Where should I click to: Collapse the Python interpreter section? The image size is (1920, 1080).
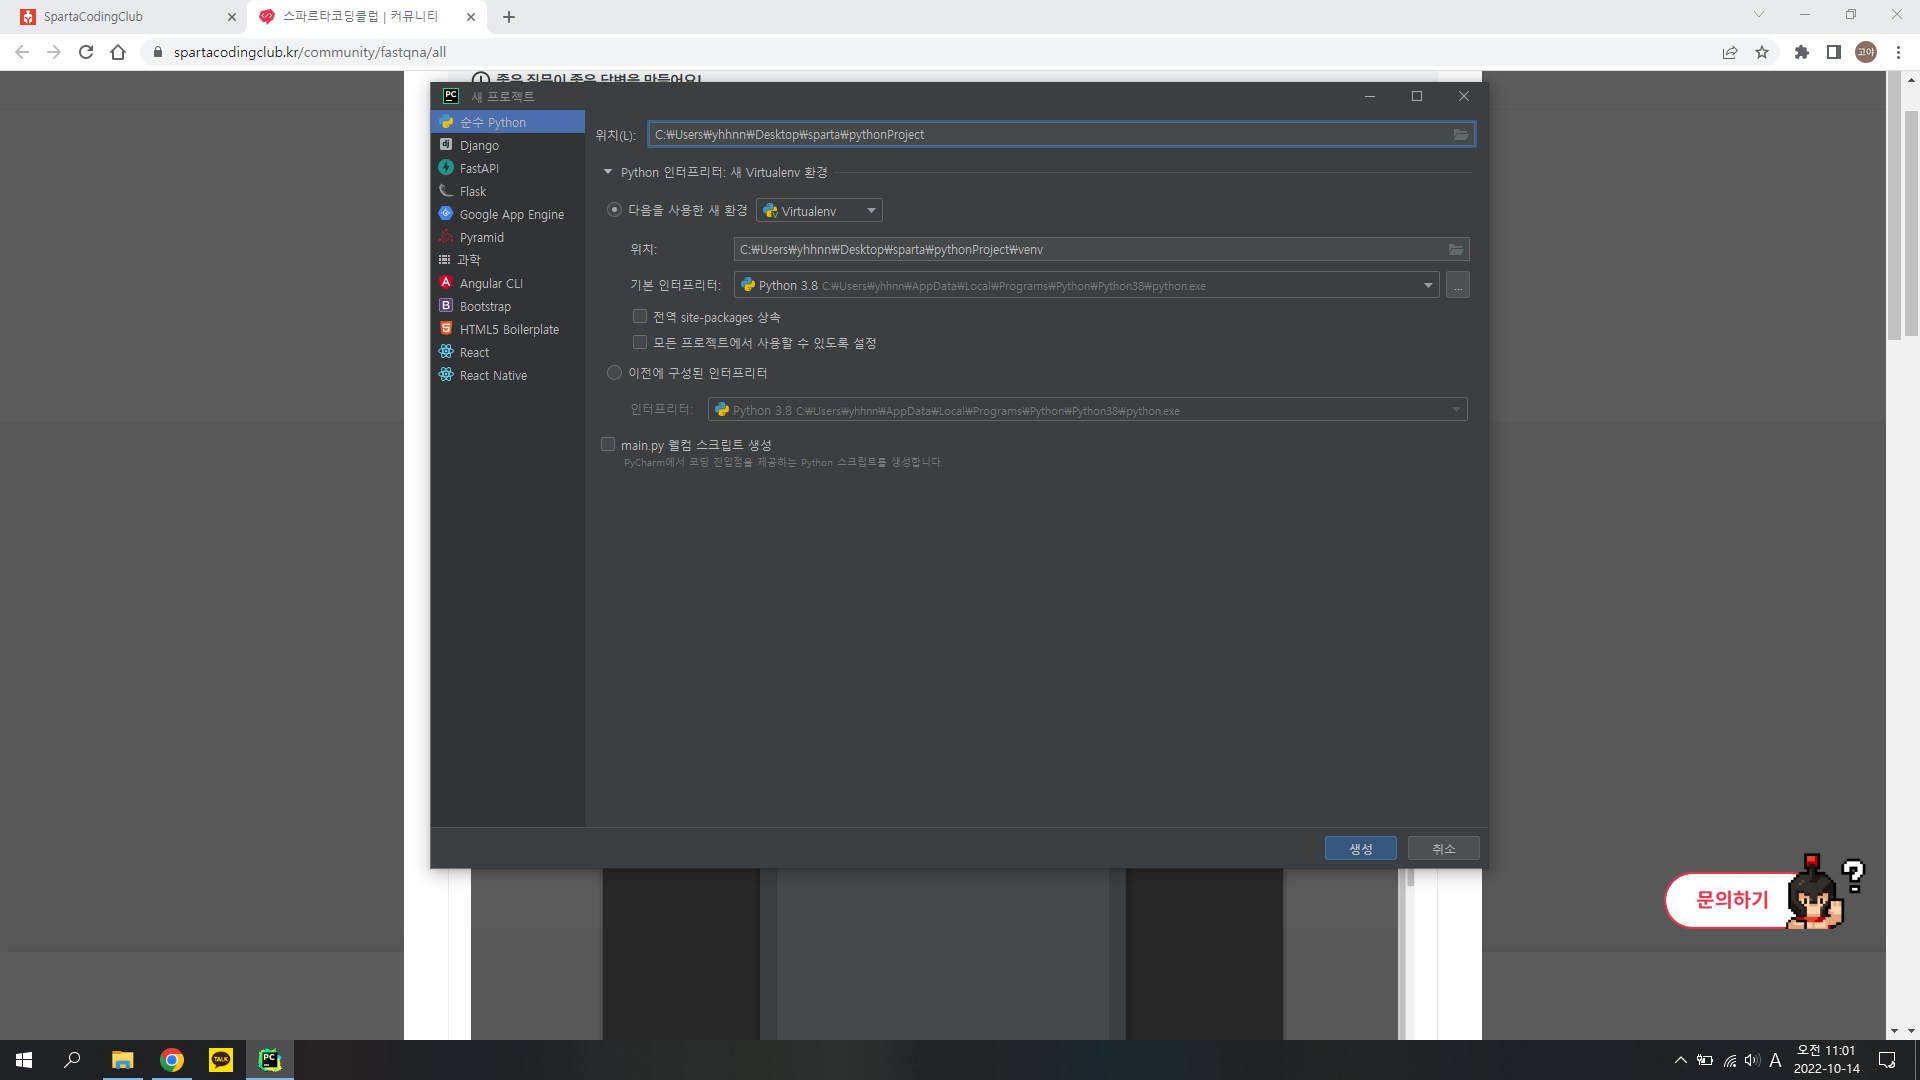(608, 172)
